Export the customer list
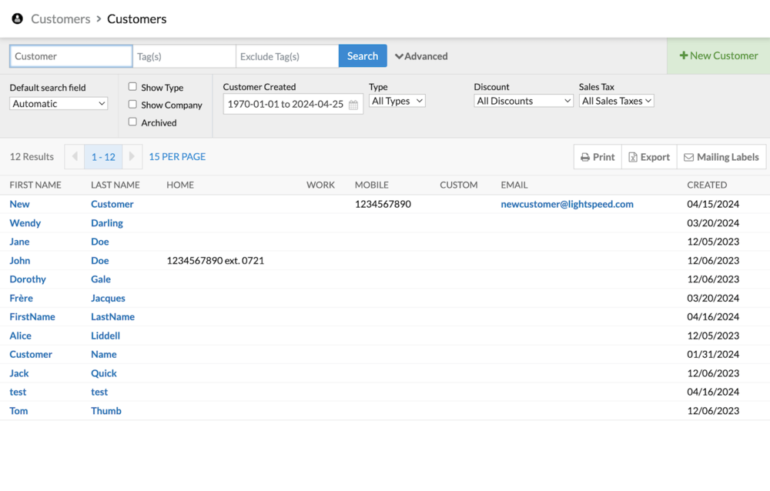This screenshot has width=770, height=491. [x=649, y=157]
